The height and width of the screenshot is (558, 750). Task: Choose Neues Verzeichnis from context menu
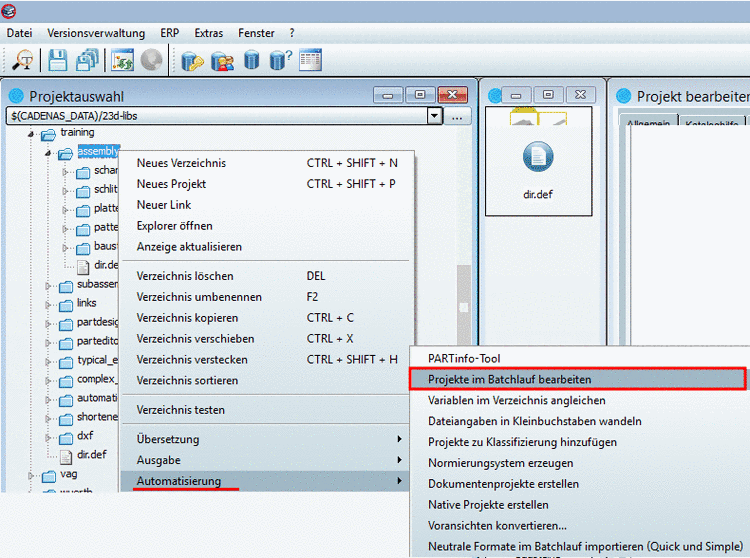point(266,163)
